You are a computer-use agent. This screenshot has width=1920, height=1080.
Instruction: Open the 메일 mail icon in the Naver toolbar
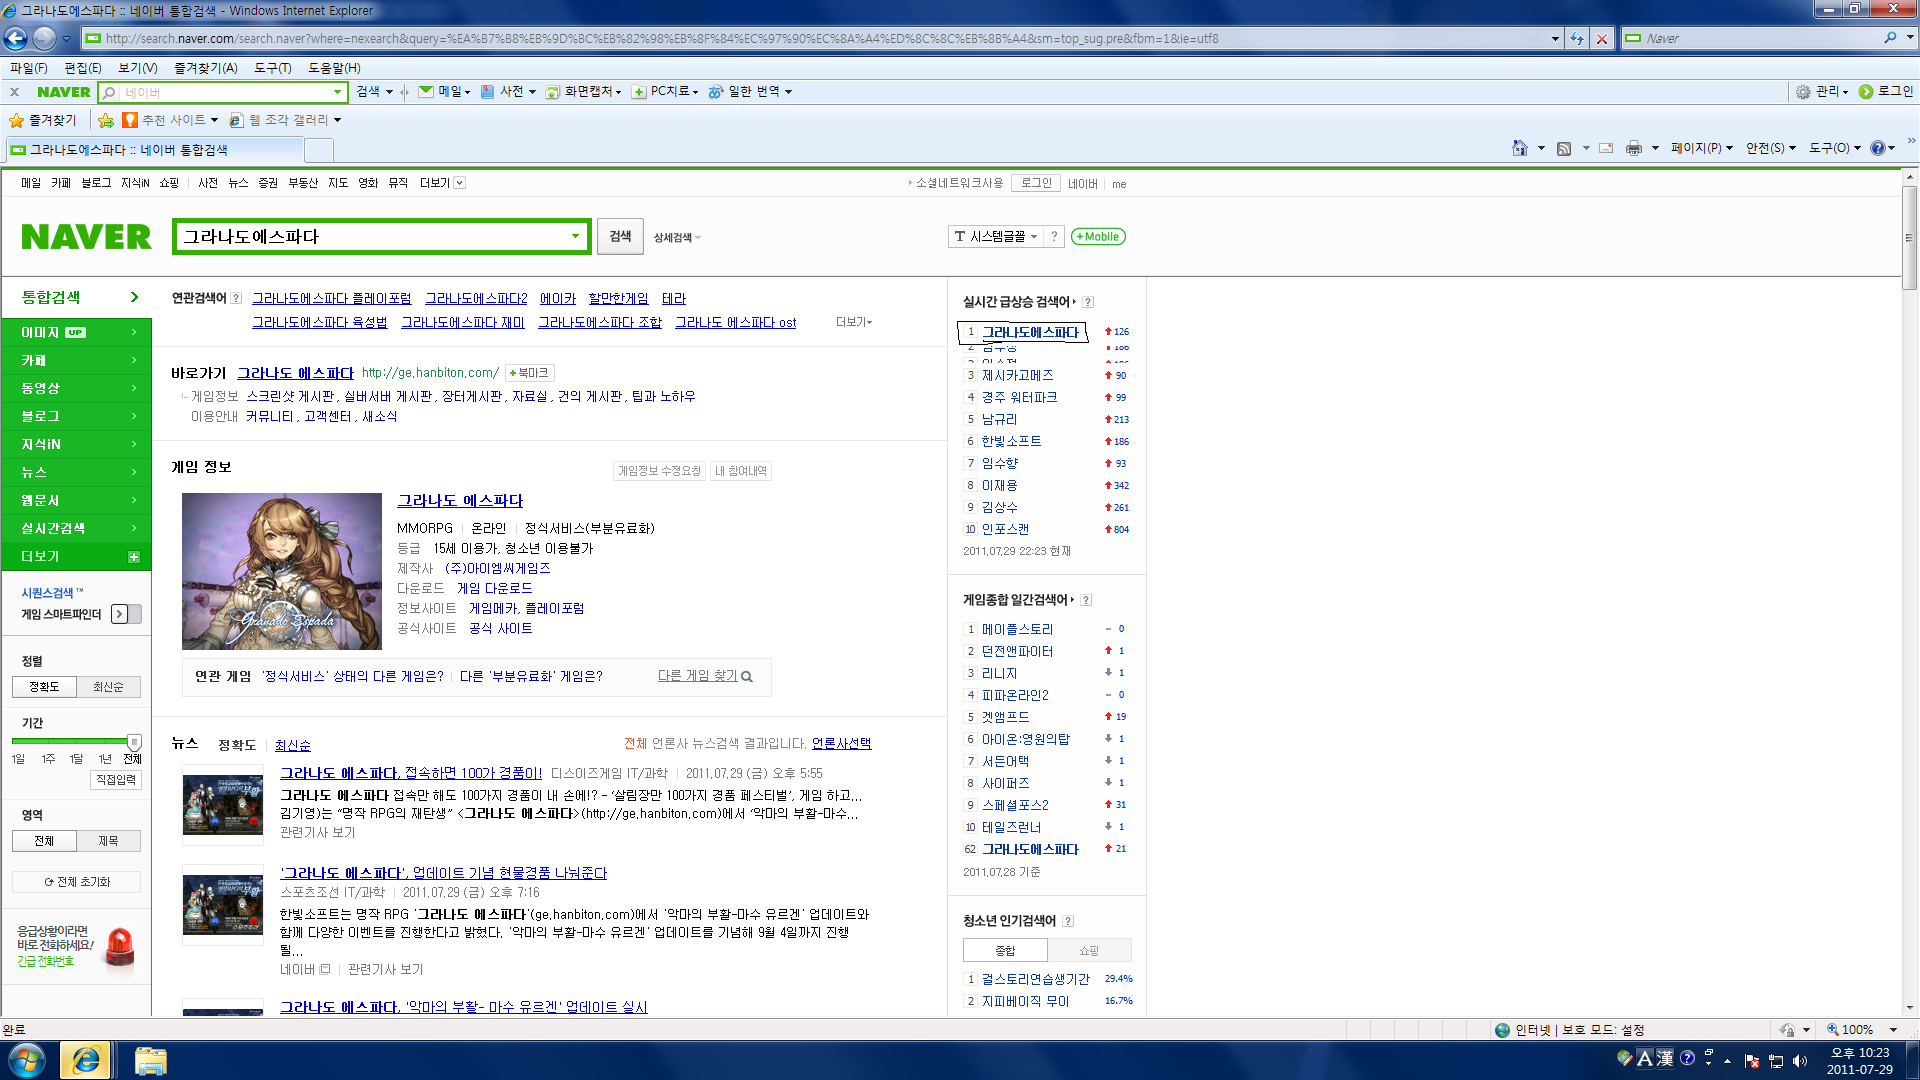click(x=426, y=91)
